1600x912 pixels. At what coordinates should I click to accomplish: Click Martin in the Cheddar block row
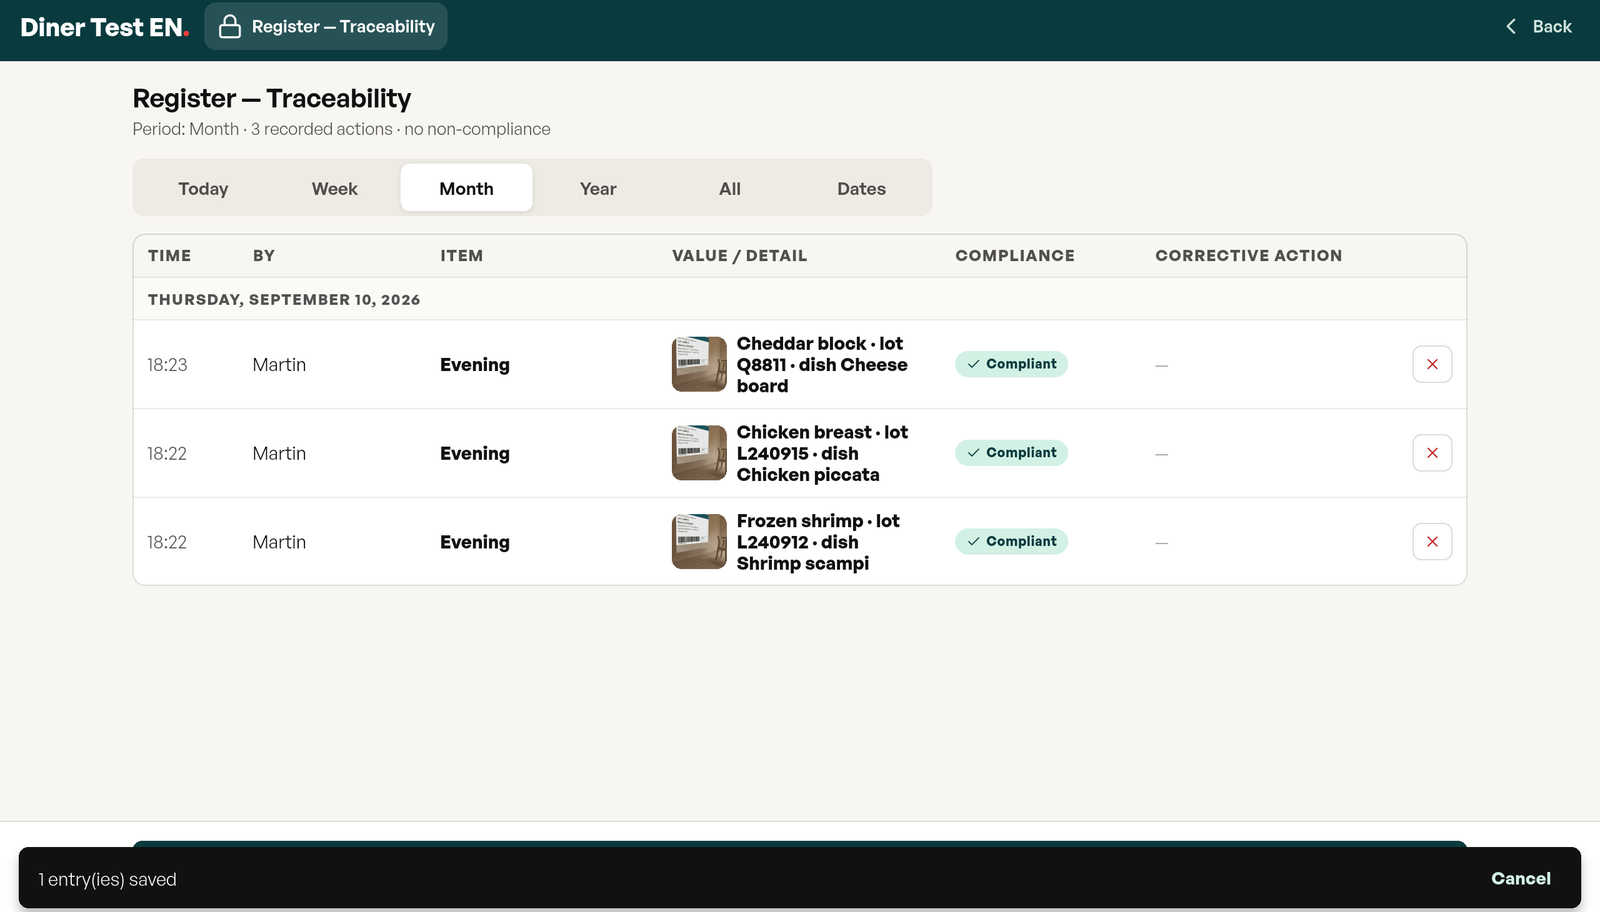click(x=279, y=365)
